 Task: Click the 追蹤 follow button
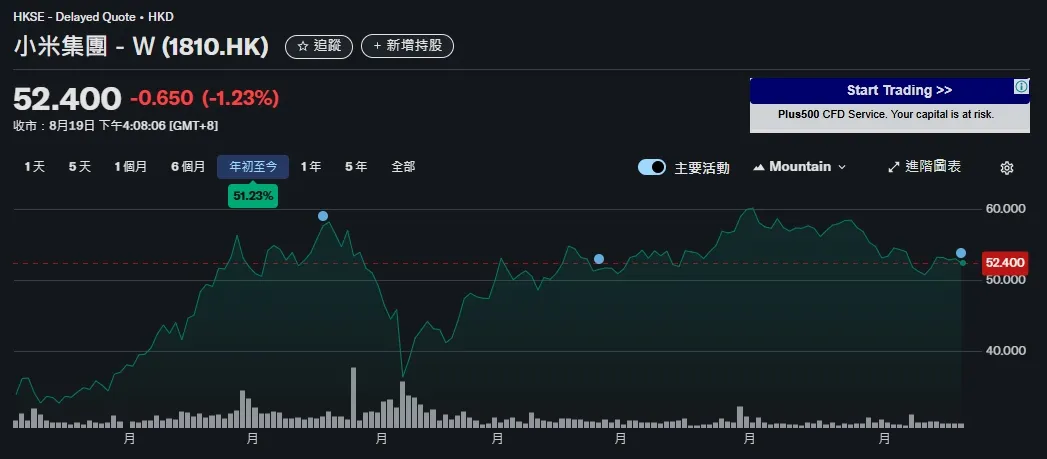(318, 46)
